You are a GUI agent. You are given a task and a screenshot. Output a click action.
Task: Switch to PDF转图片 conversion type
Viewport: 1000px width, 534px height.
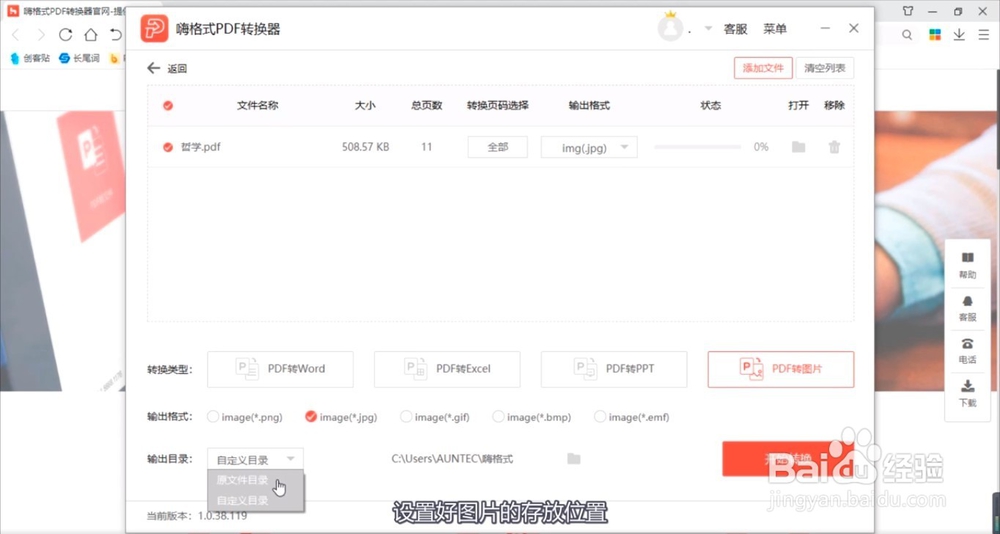tap(781, 369)
